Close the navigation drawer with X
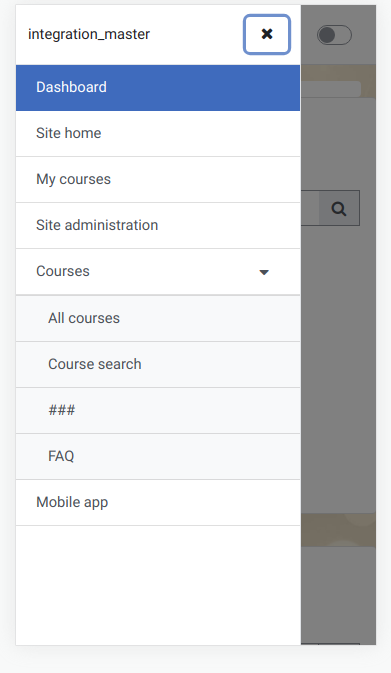391x673 pixels. point(267,34)
